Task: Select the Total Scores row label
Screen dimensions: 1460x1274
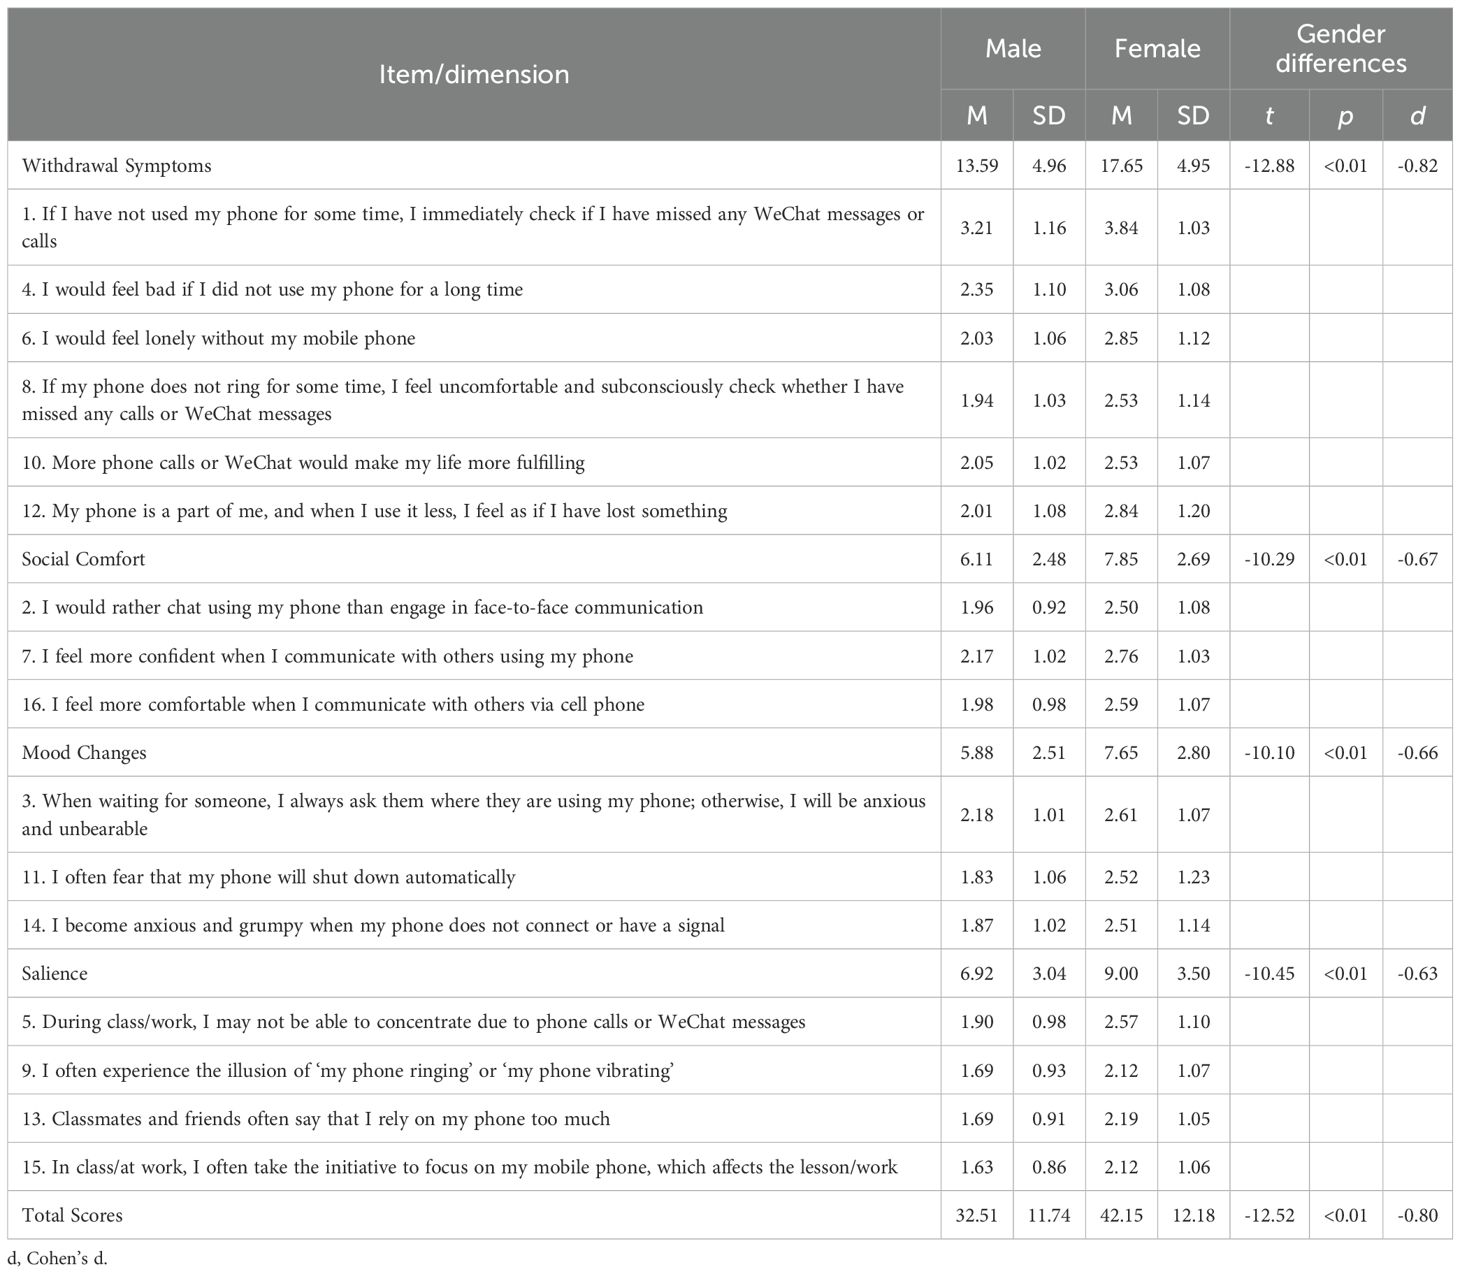Action: click(72, 1216)
